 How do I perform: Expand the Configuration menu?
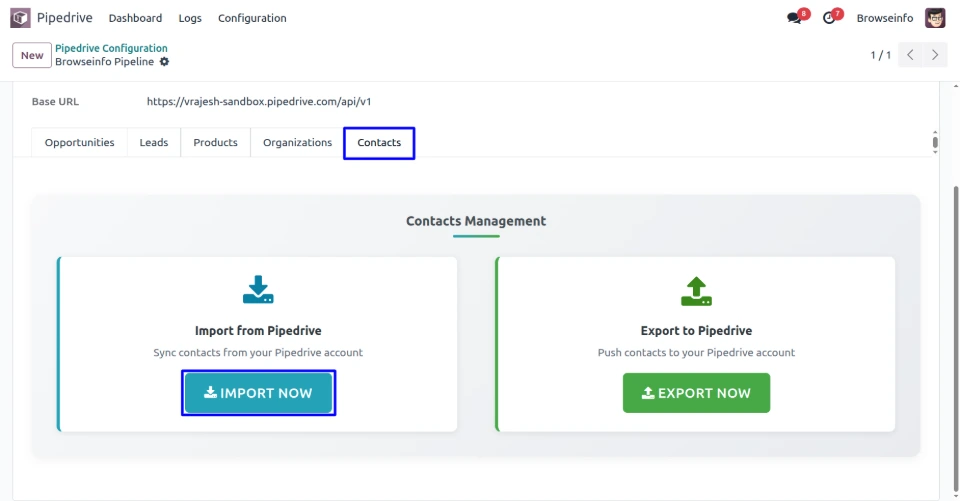(252, 18)
